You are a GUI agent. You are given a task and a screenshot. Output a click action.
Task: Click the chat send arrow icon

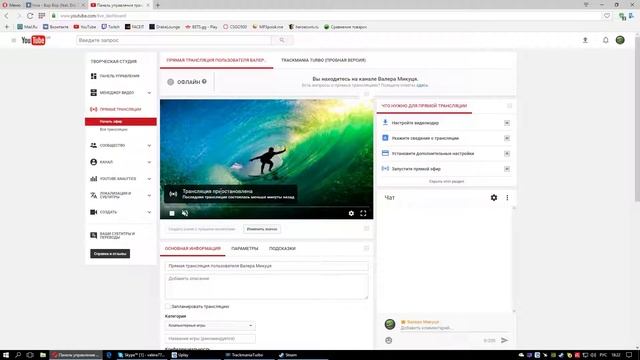(504, 340)
